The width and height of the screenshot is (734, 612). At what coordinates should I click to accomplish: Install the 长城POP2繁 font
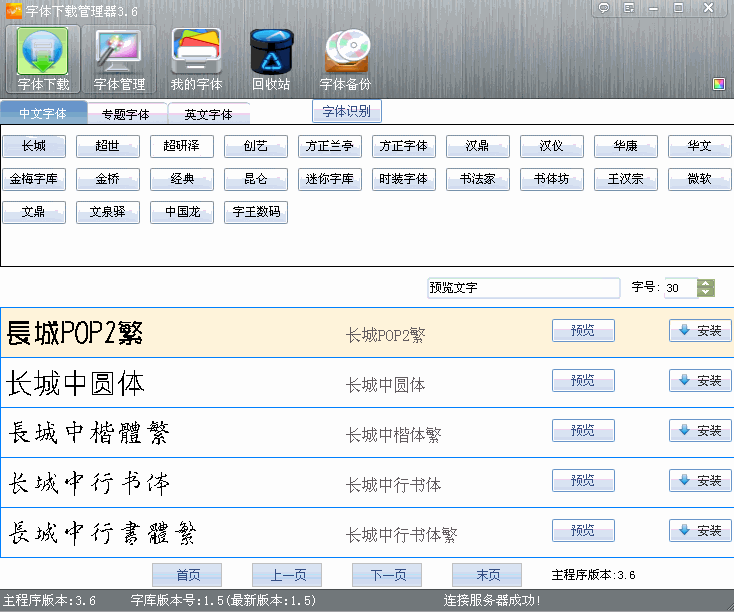click(700, 331)
